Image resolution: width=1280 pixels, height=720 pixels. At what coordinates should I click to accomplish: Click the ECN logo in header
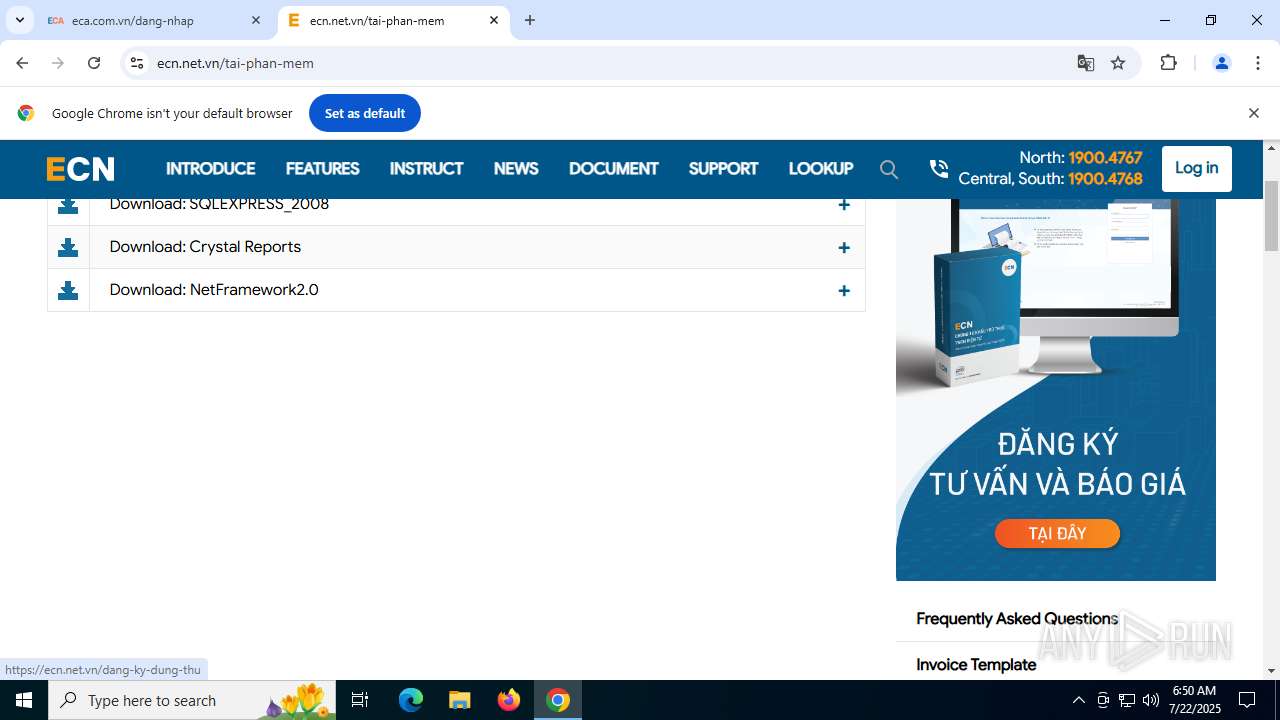pyautogui.click(x=80, y=168)
